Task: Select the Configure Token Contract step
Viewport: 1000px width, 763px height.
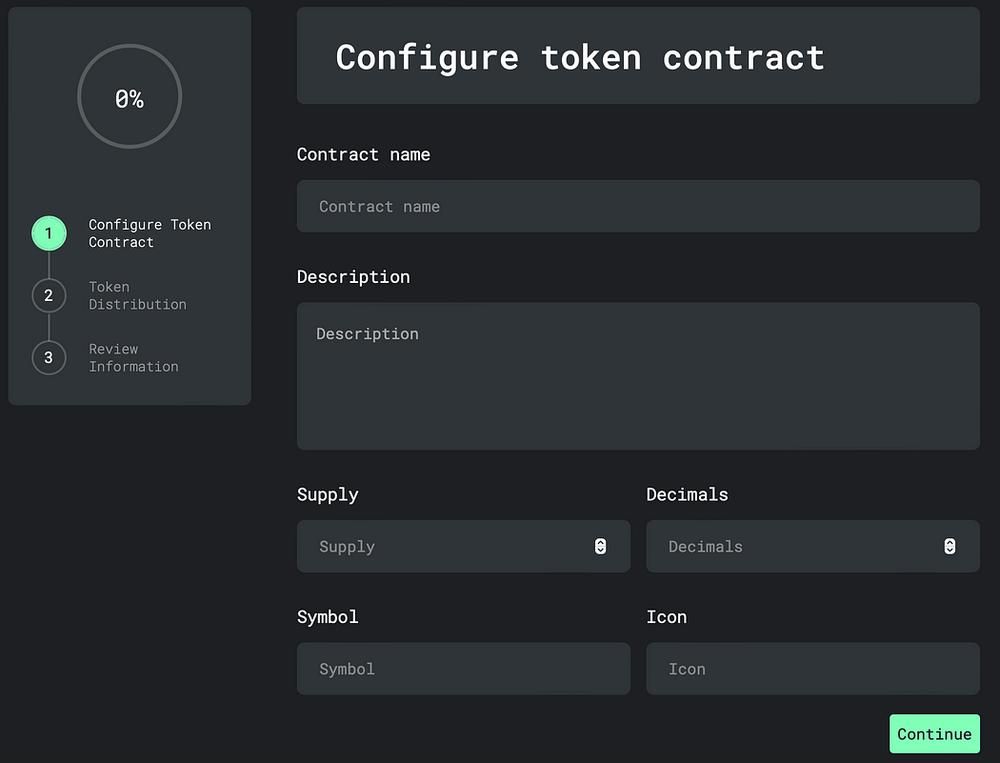Action: pos(49,233)
